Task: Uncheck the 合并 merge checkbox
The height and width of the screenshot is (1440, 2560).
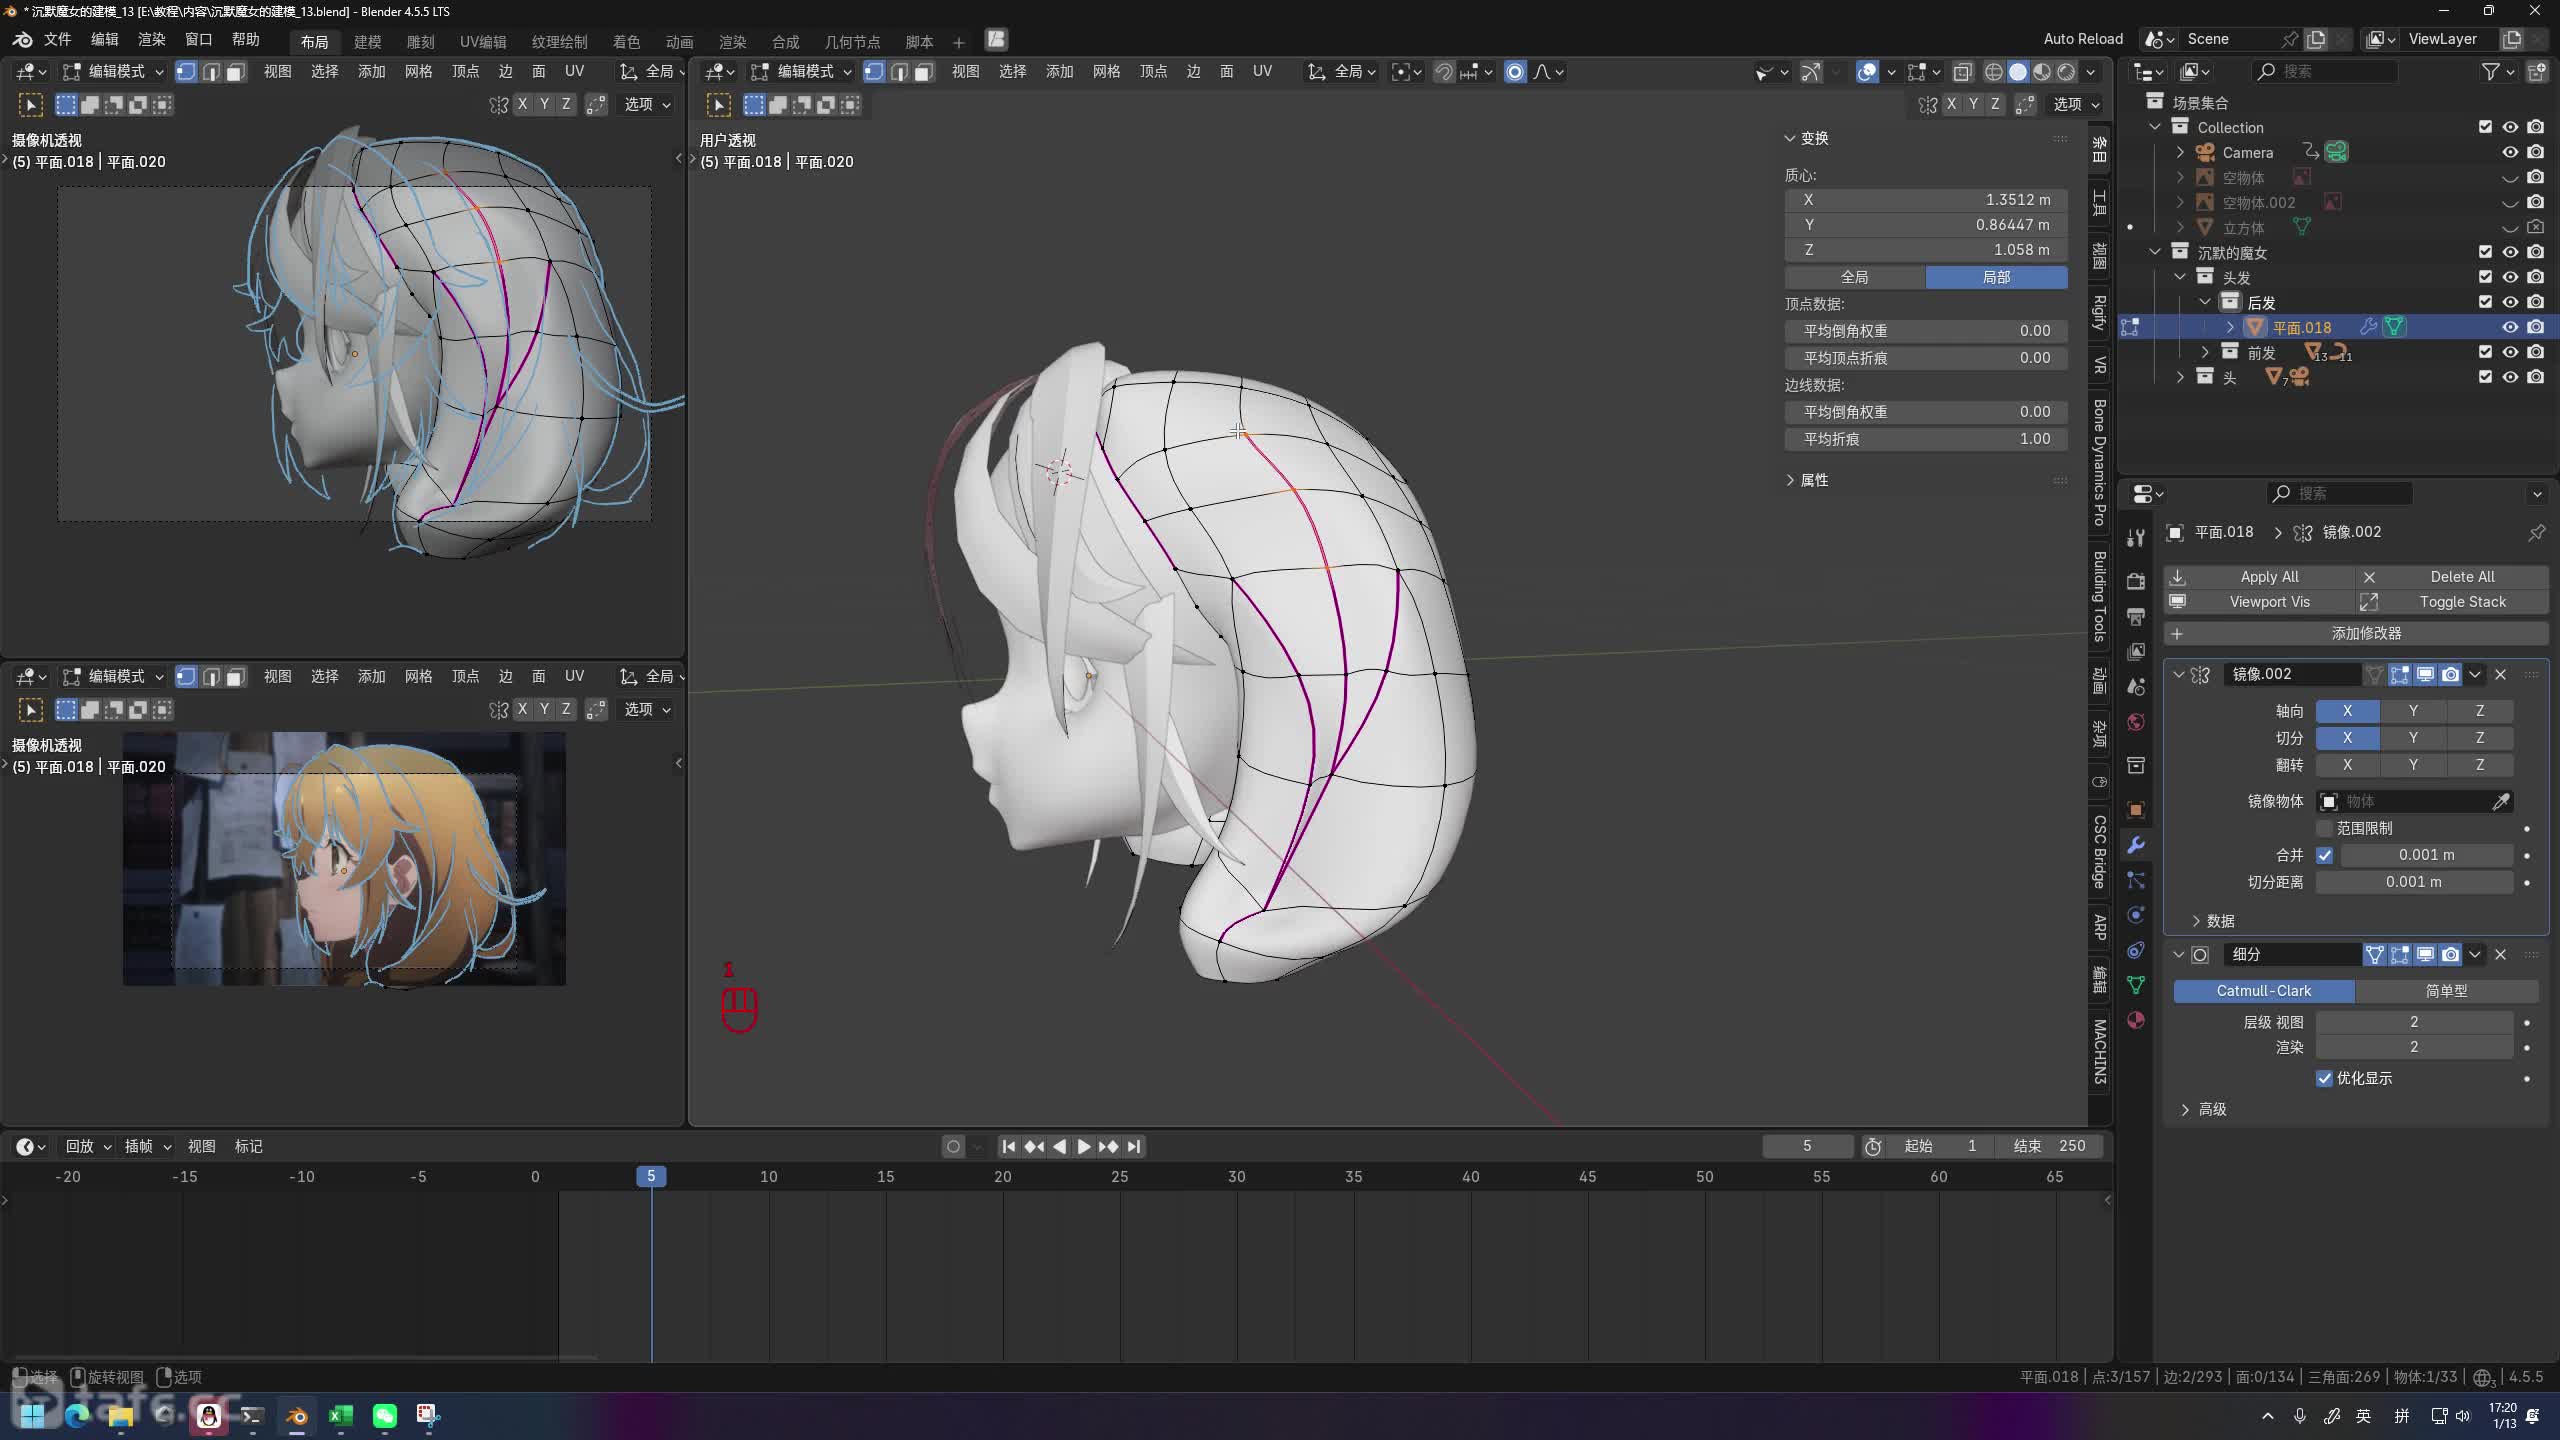Action: tap(2324, 855)
